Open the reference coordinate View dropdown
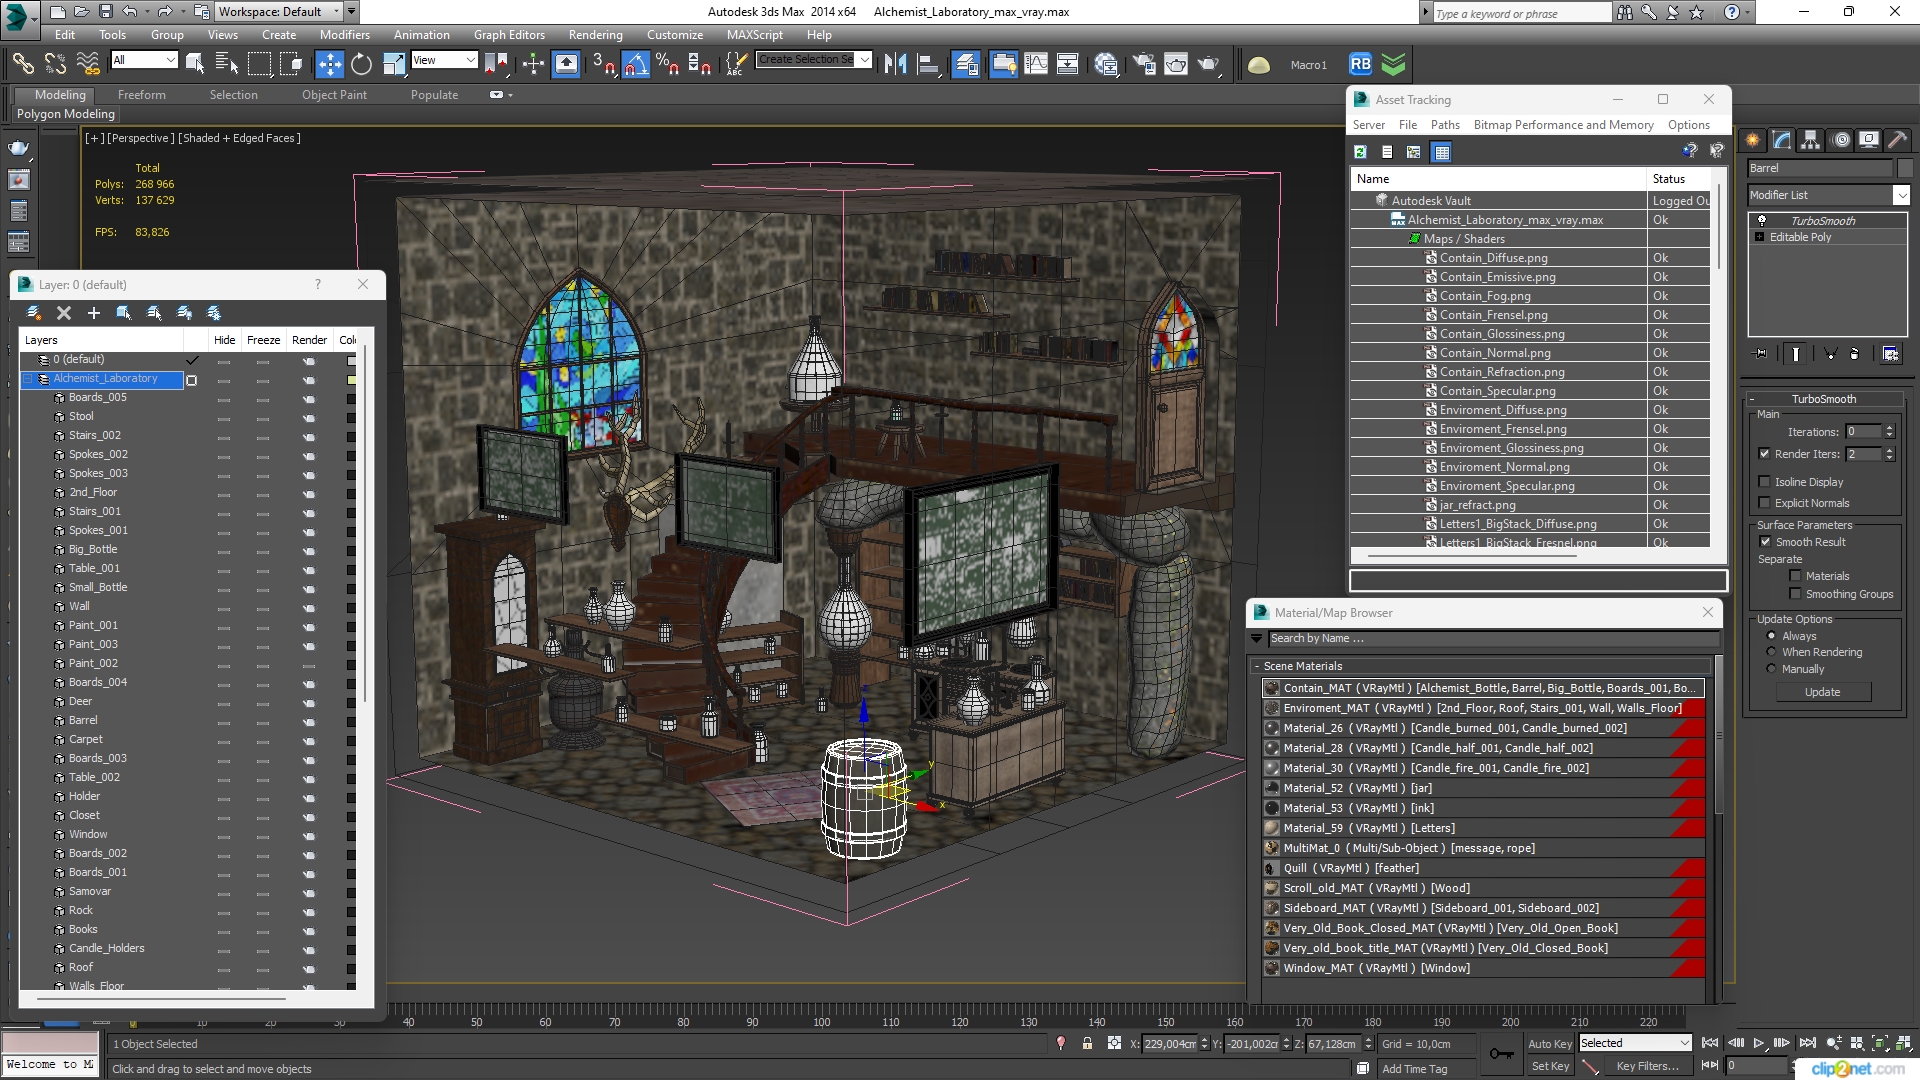Image resolution: width=1920 pixels, height=1080 pixels. tap(444, 60)
